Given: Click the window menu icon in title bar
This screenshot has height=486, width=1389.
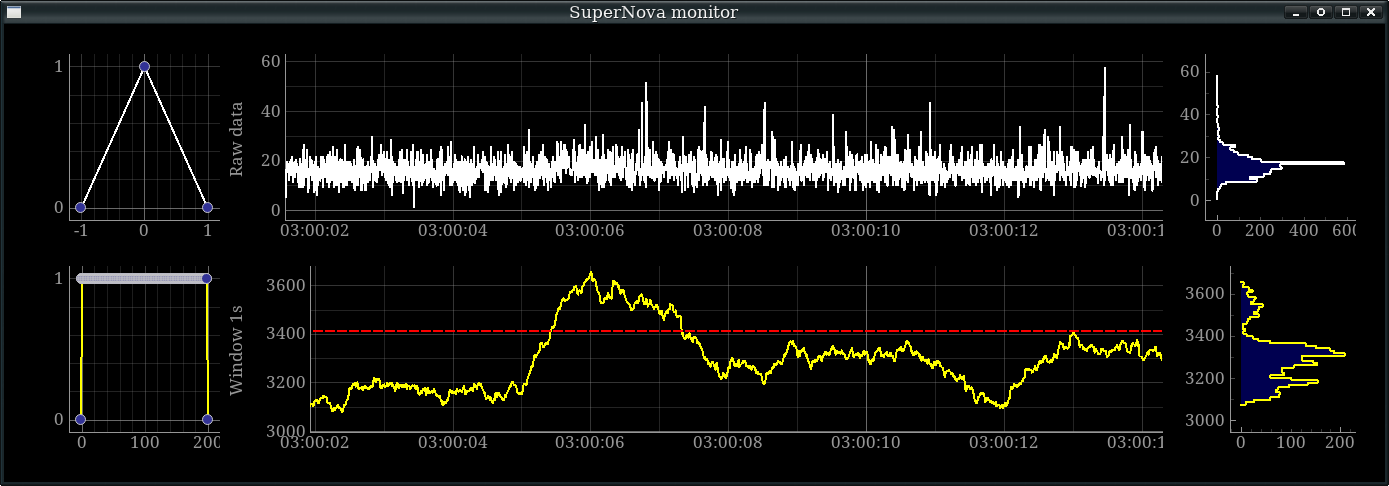Looking at the screenshot, I should pyautogui.click(x=14, y=12).
